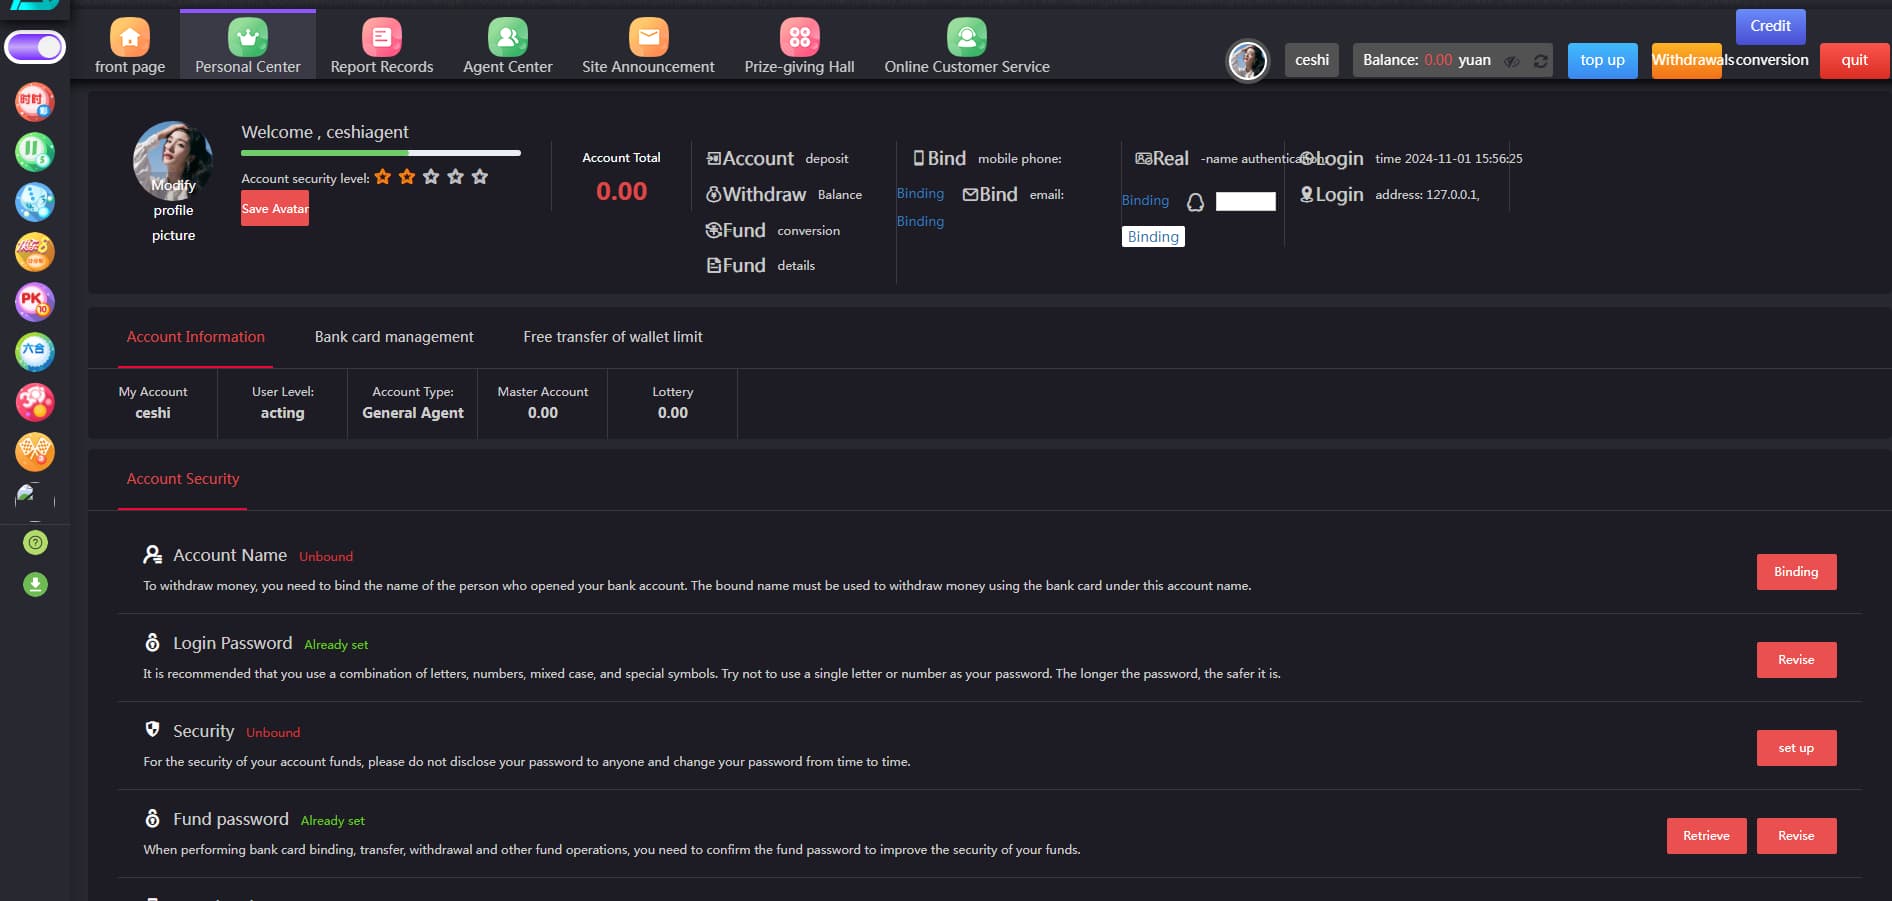This screenshot has width=1892, height=901.
Task: Refresh the balance with the reload icon
Action: [1541, 61]
